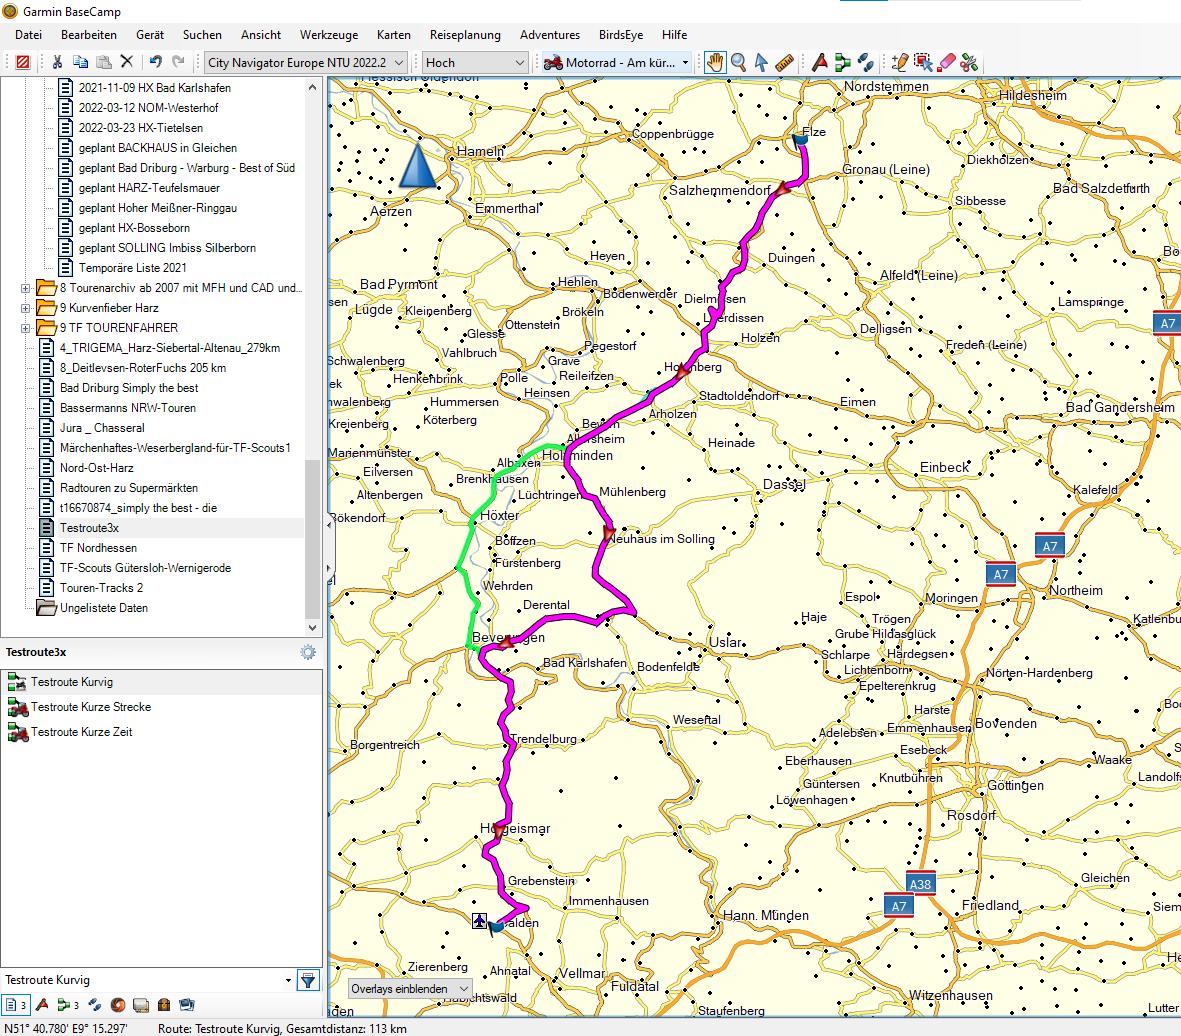
Task: Click the cut scissors icon
Action: 57,62
